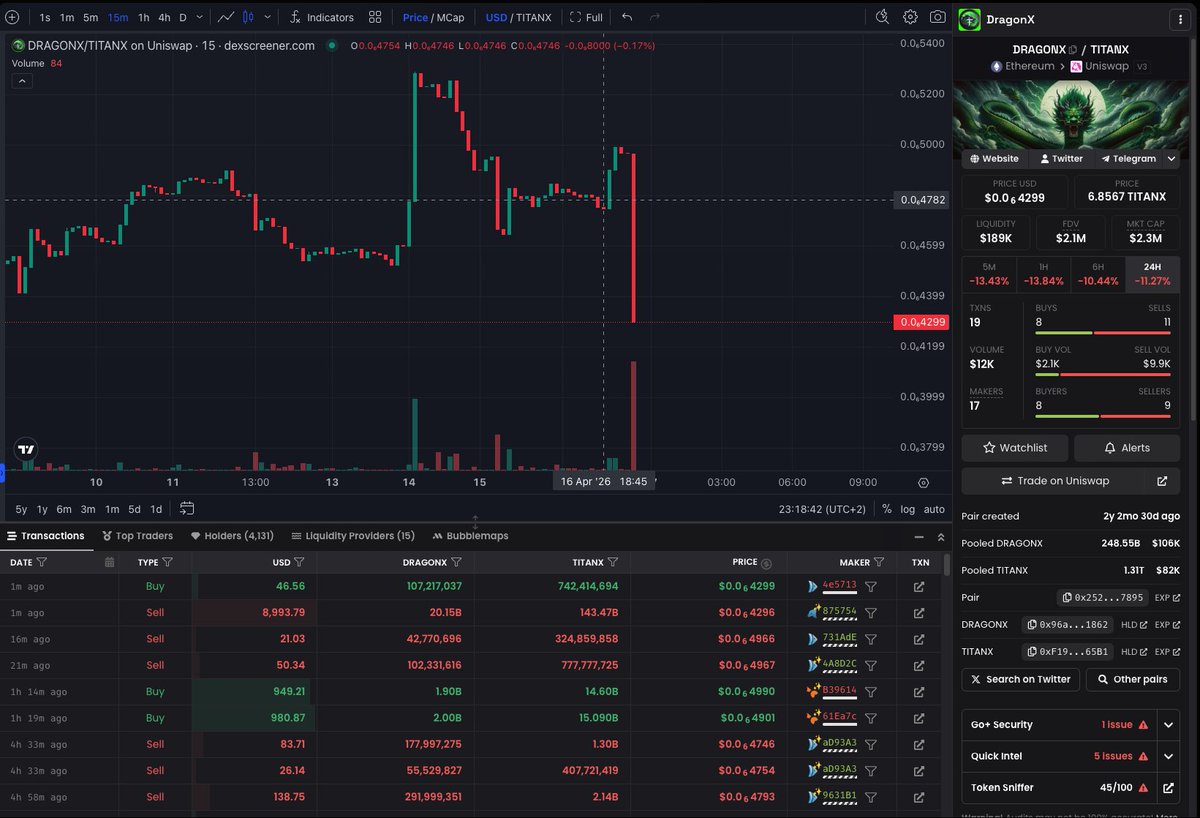The image size is (1200, 818).
Task: Open the TYPE column filter
Action: tap(167, 562)
